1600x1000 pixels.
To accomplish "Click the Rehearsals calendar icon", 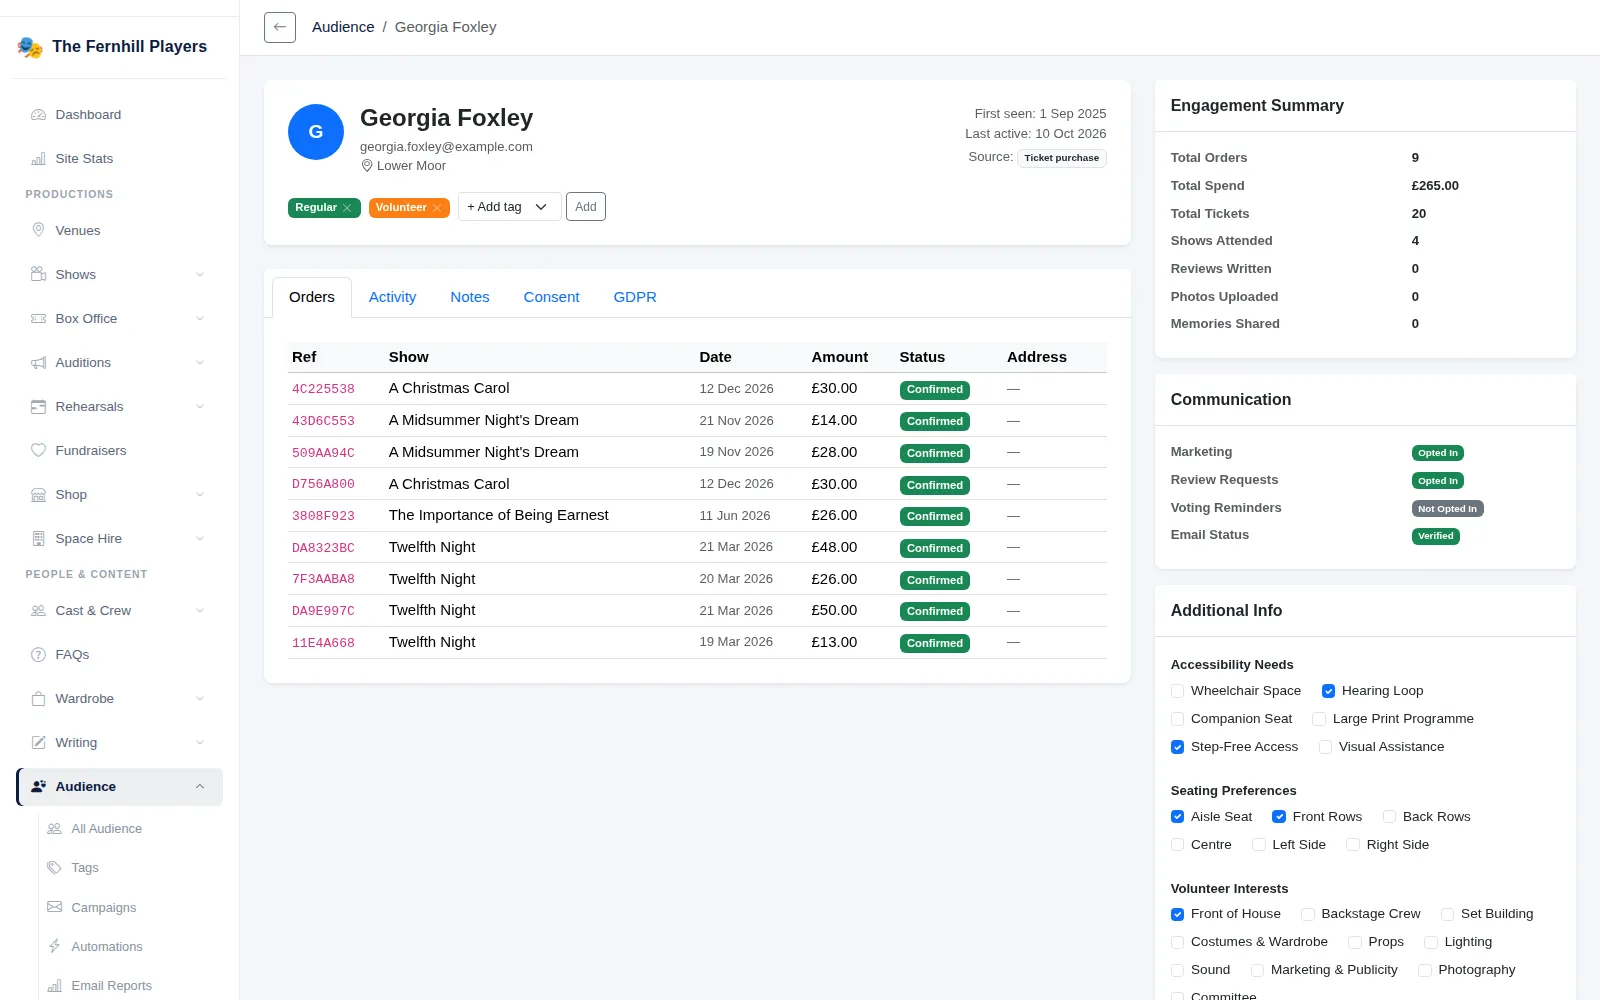I will [38, 407].
